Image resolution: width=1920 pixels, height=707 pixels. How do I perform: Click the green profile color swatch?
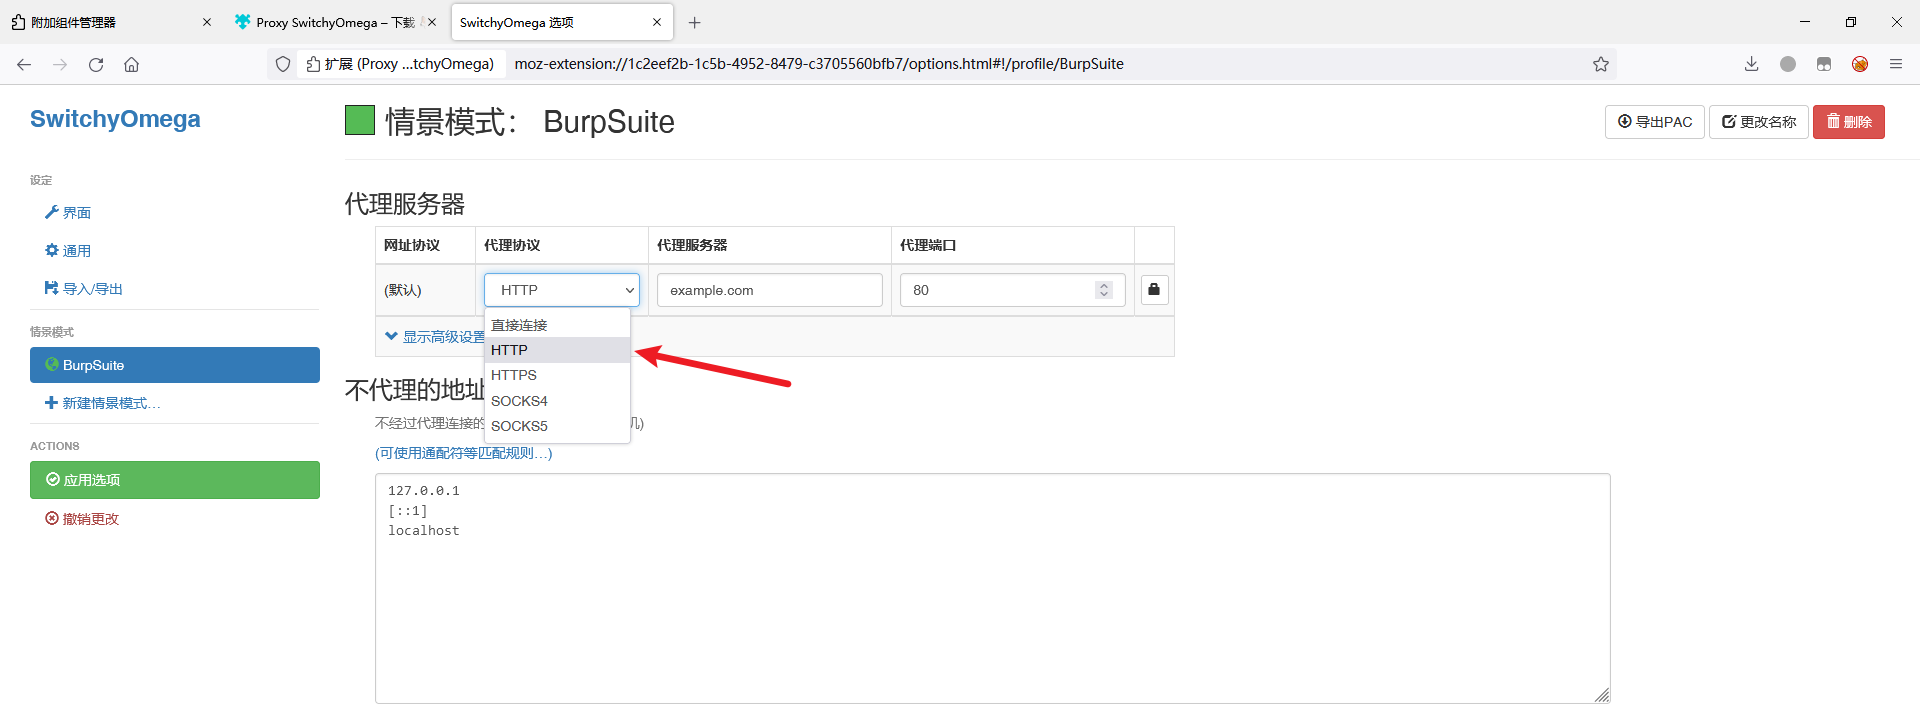(x=360, y=121)
